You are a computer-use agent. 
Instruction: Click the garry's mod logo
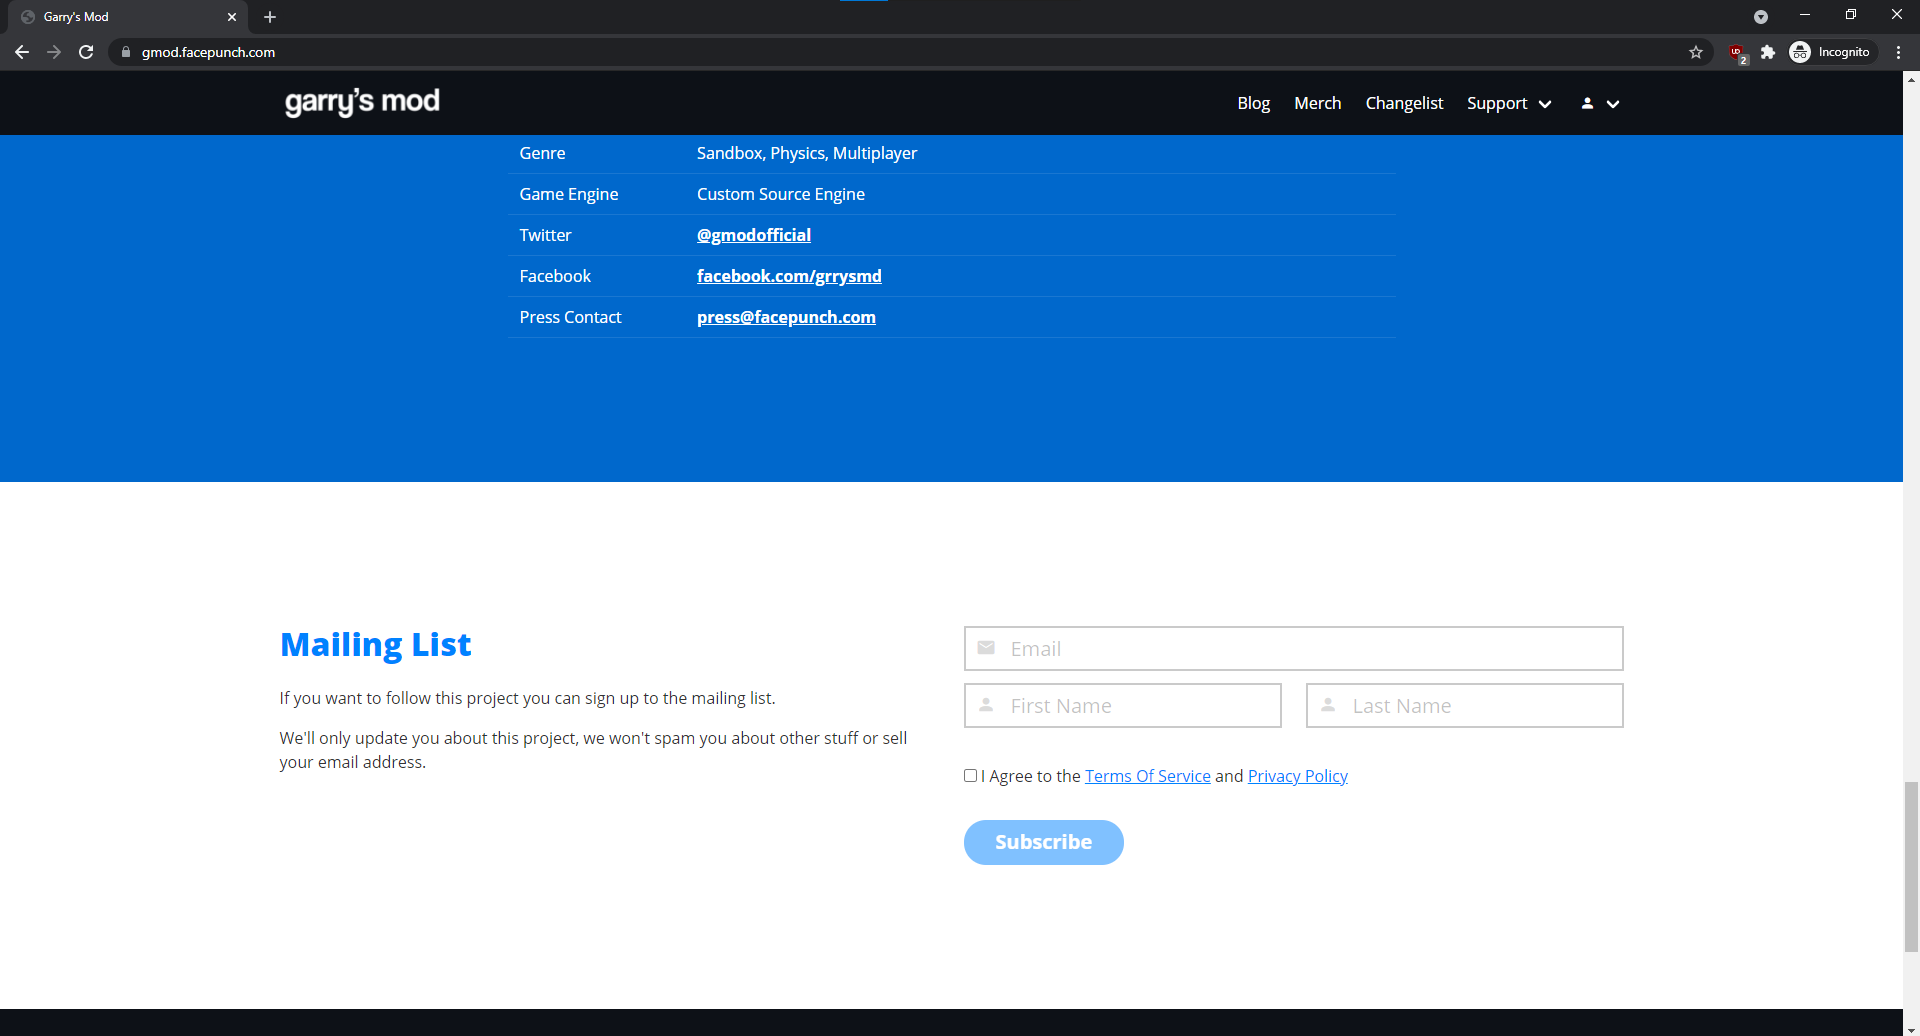tap(362, 102)
